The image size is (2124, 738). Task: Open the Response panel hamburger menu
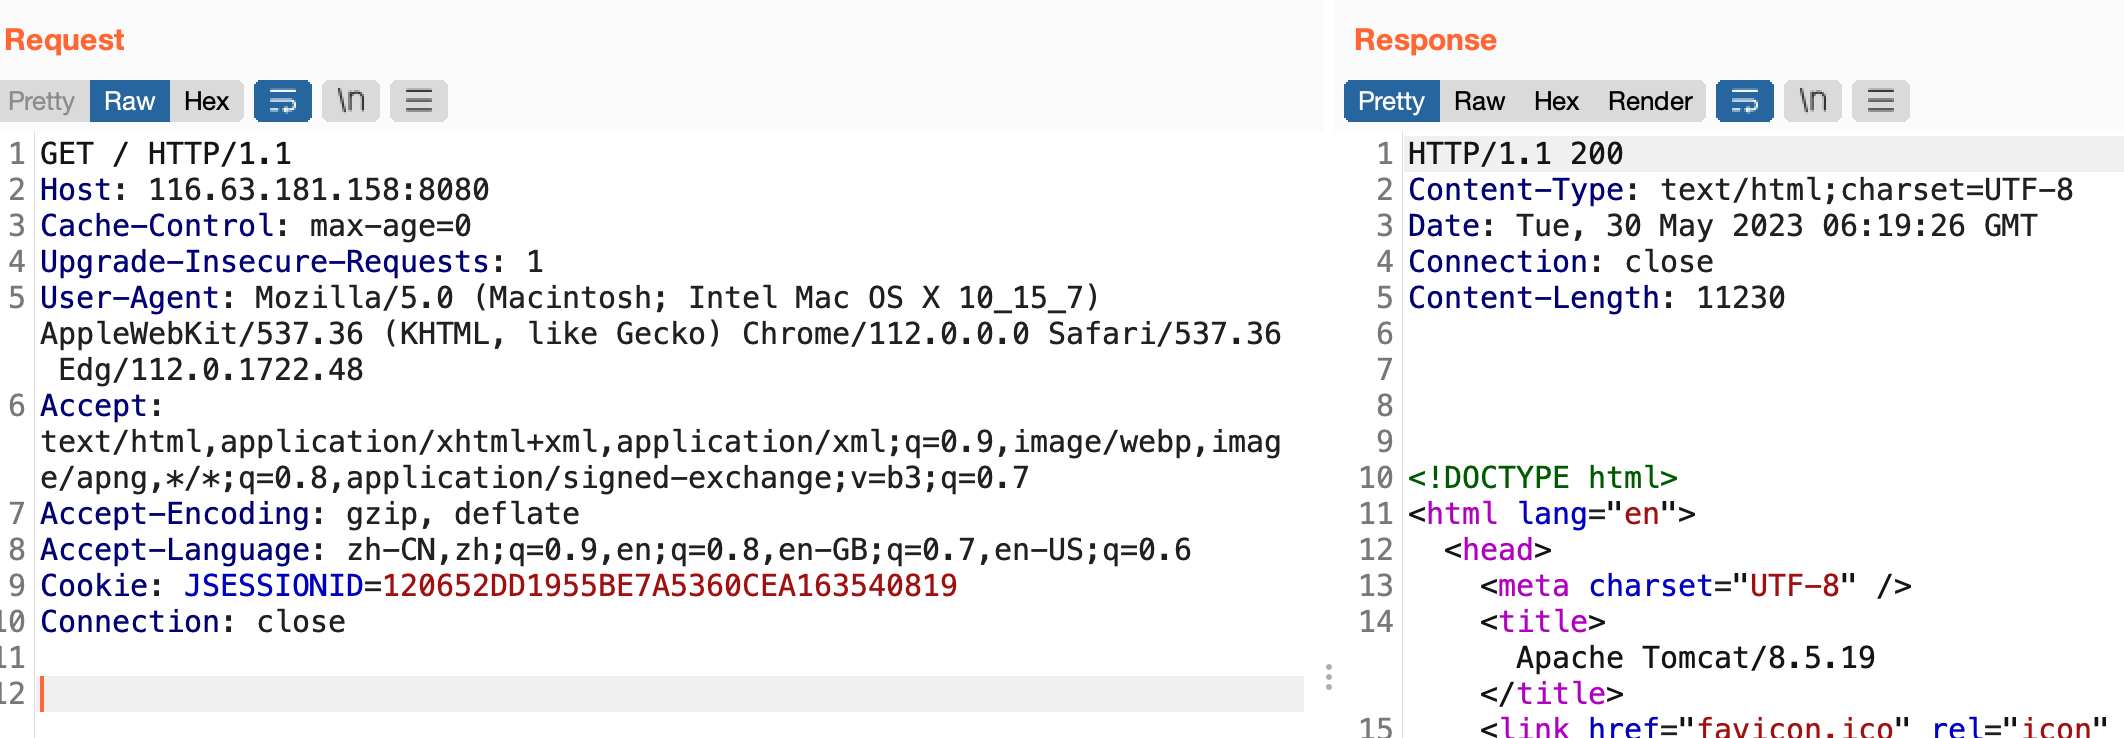(x=1881, y=101)
